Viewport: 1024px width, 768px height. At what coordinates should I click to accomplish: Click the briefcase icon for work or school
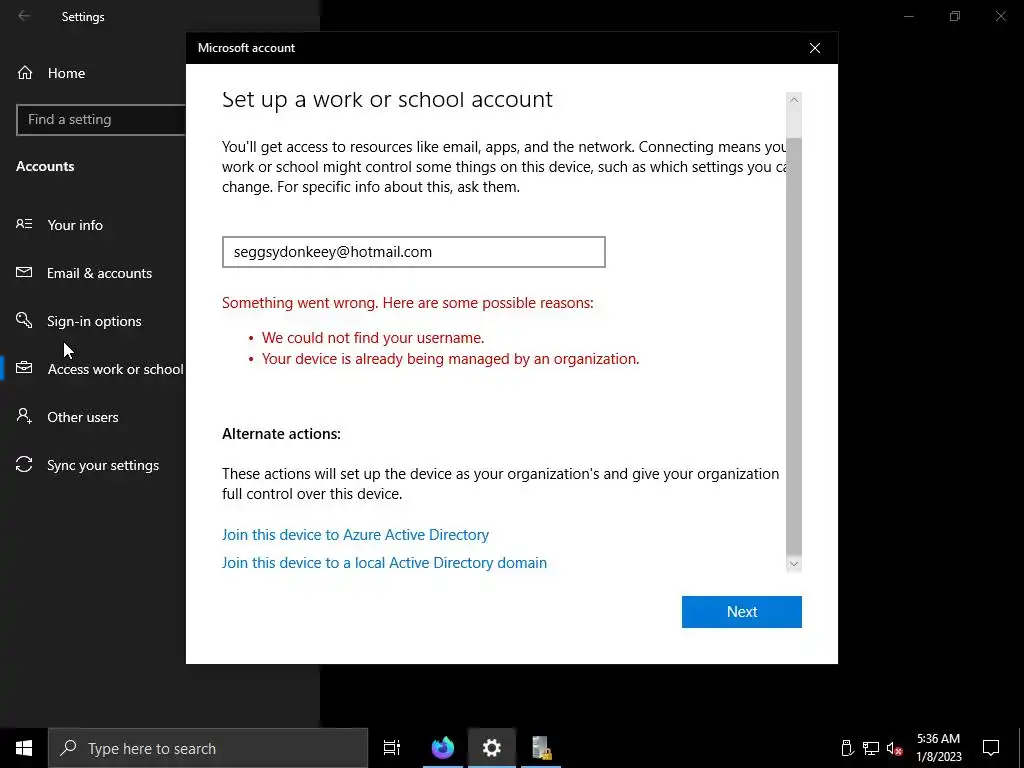24,368
